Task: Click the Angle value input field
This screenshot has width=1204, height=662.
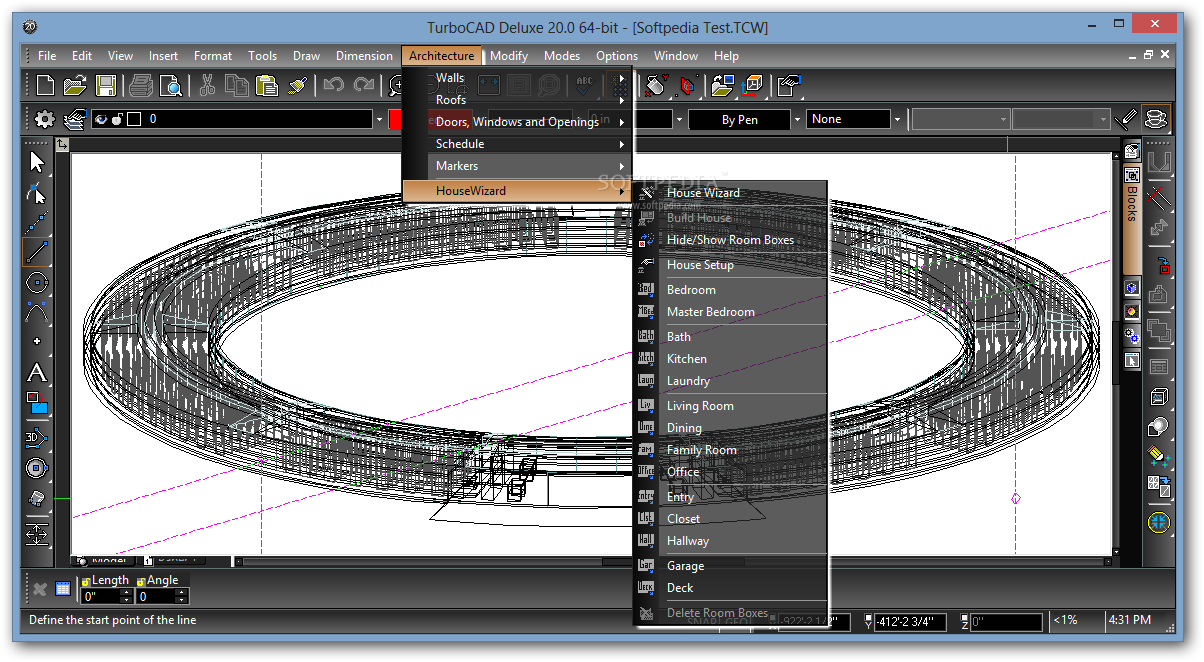Action: click(155, 596)
